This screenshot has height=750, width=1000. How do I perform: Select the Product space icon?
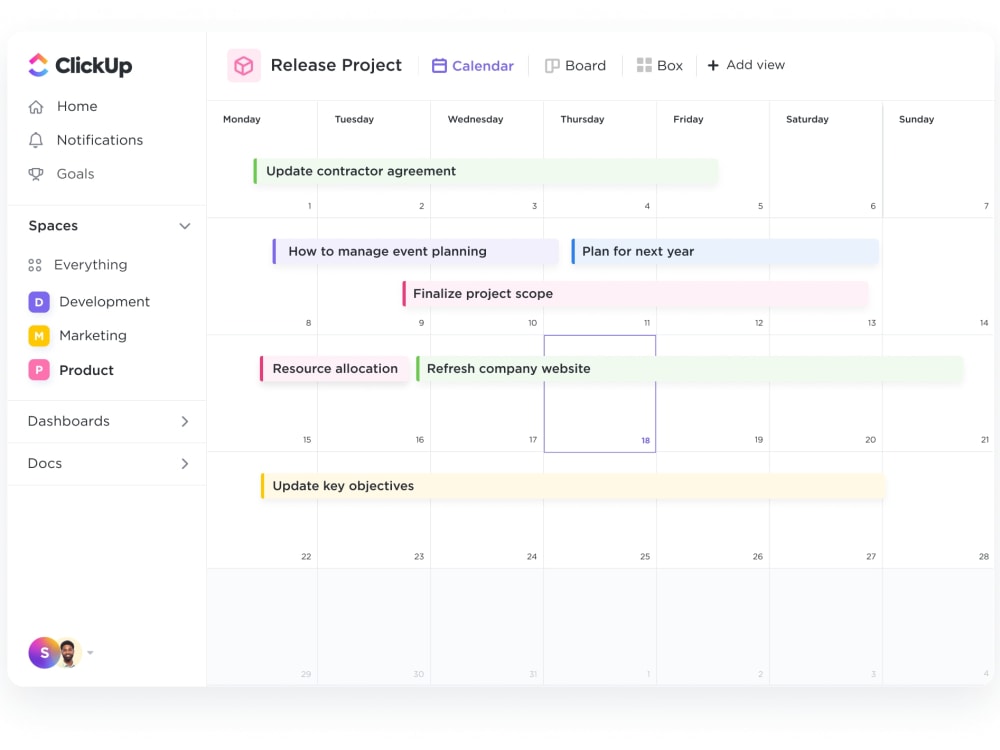38,370
